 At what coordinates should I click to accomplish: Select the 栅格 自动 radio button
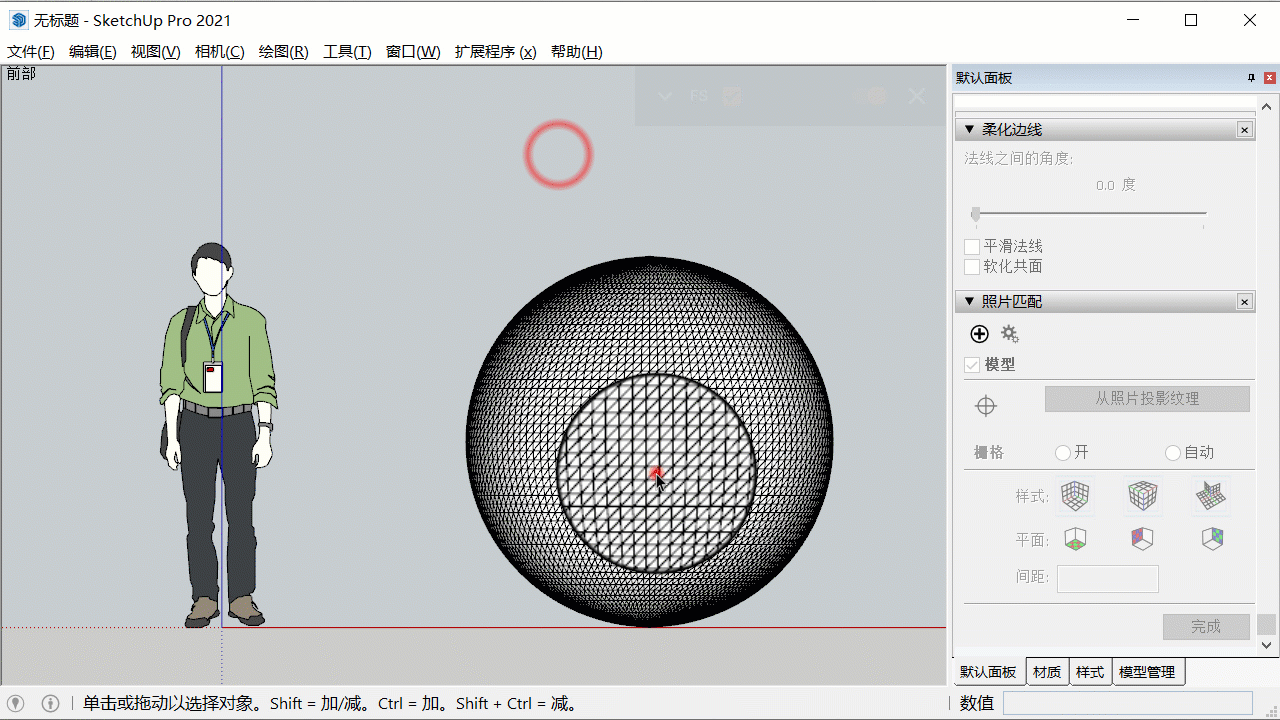point(1173,453)
